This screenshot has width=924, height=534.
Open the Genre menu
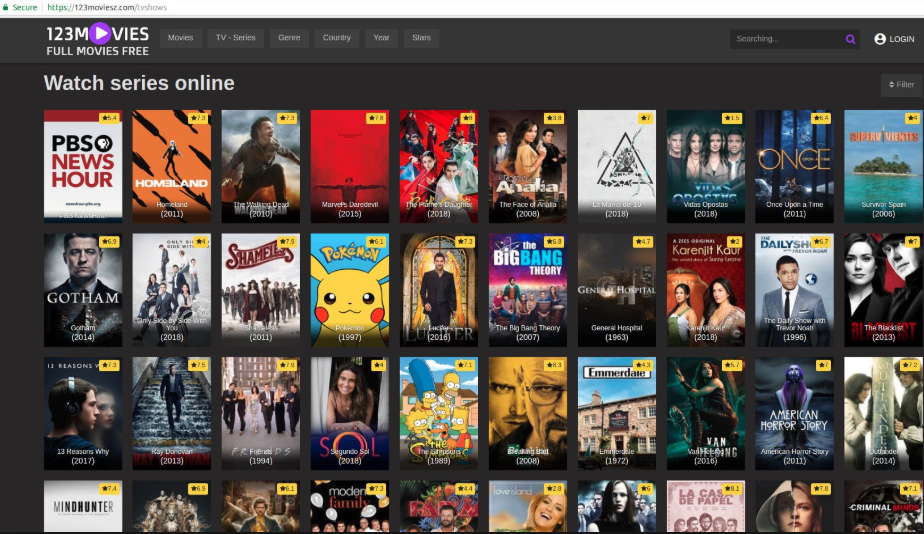coord(289,38)
